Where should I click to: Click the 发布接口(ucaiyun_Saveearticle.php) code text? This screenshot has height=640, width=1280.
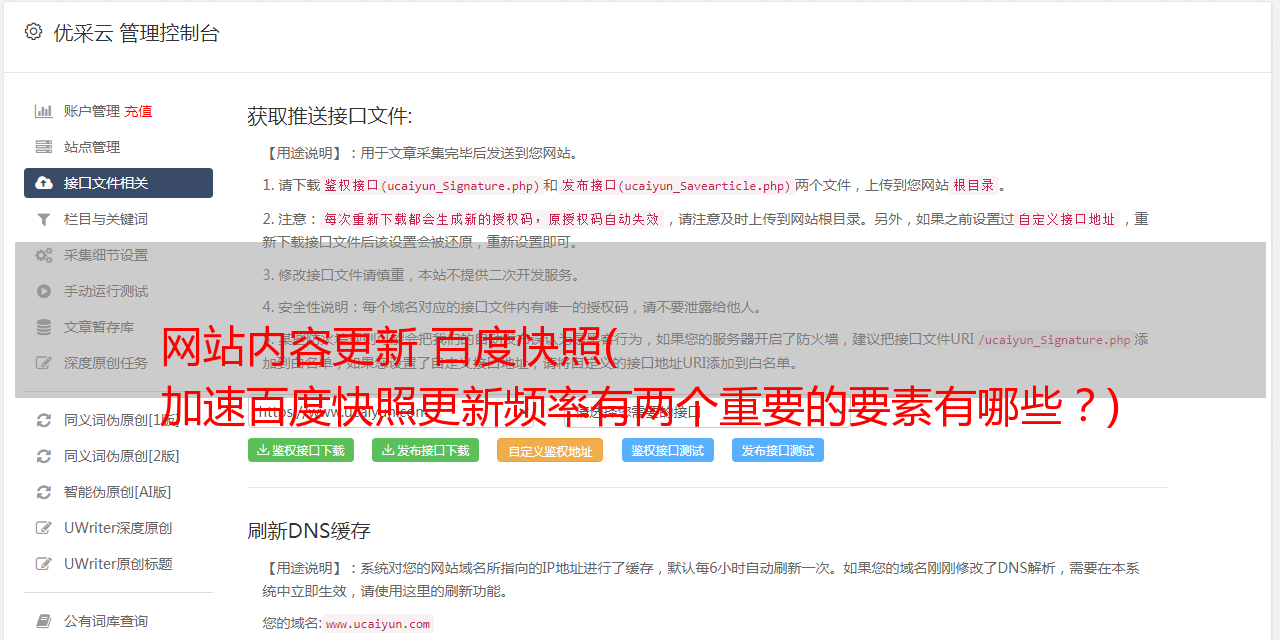pos(676,186)
